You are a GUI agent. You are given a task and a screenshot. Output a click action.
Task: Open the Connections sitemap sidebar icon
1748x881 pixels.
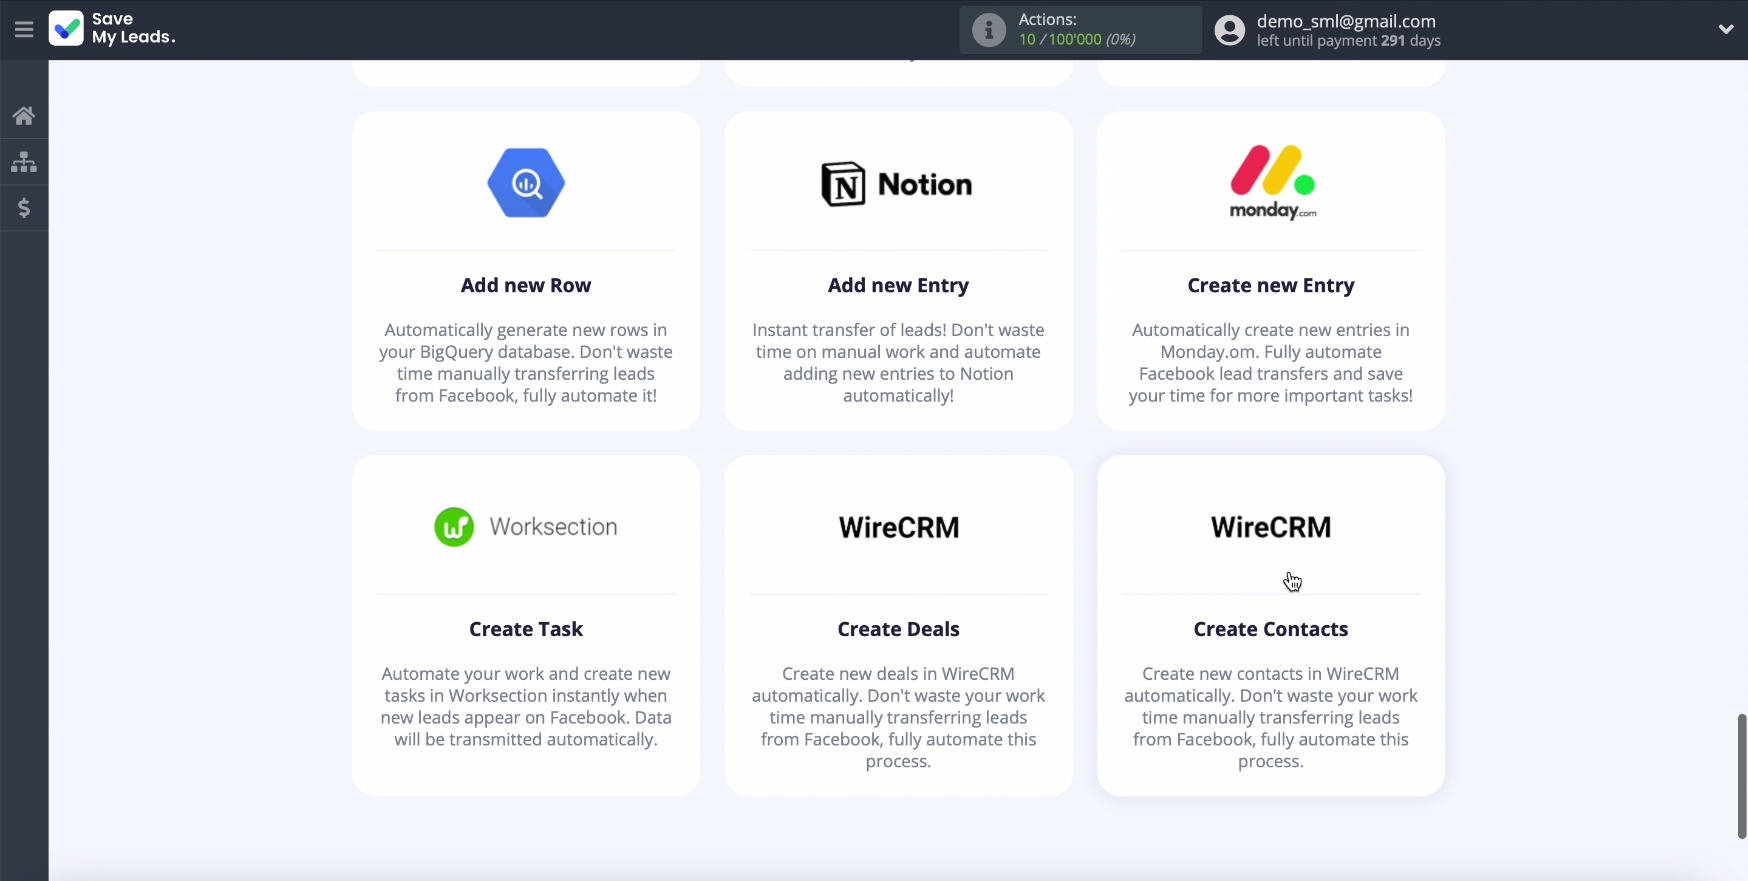(x=24, y=162)
